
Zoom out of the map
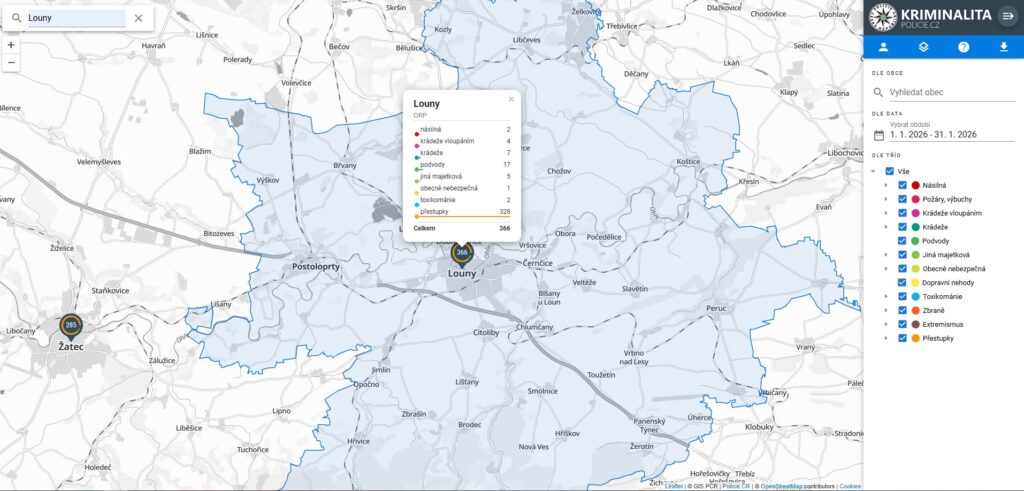tap(11, 62)
